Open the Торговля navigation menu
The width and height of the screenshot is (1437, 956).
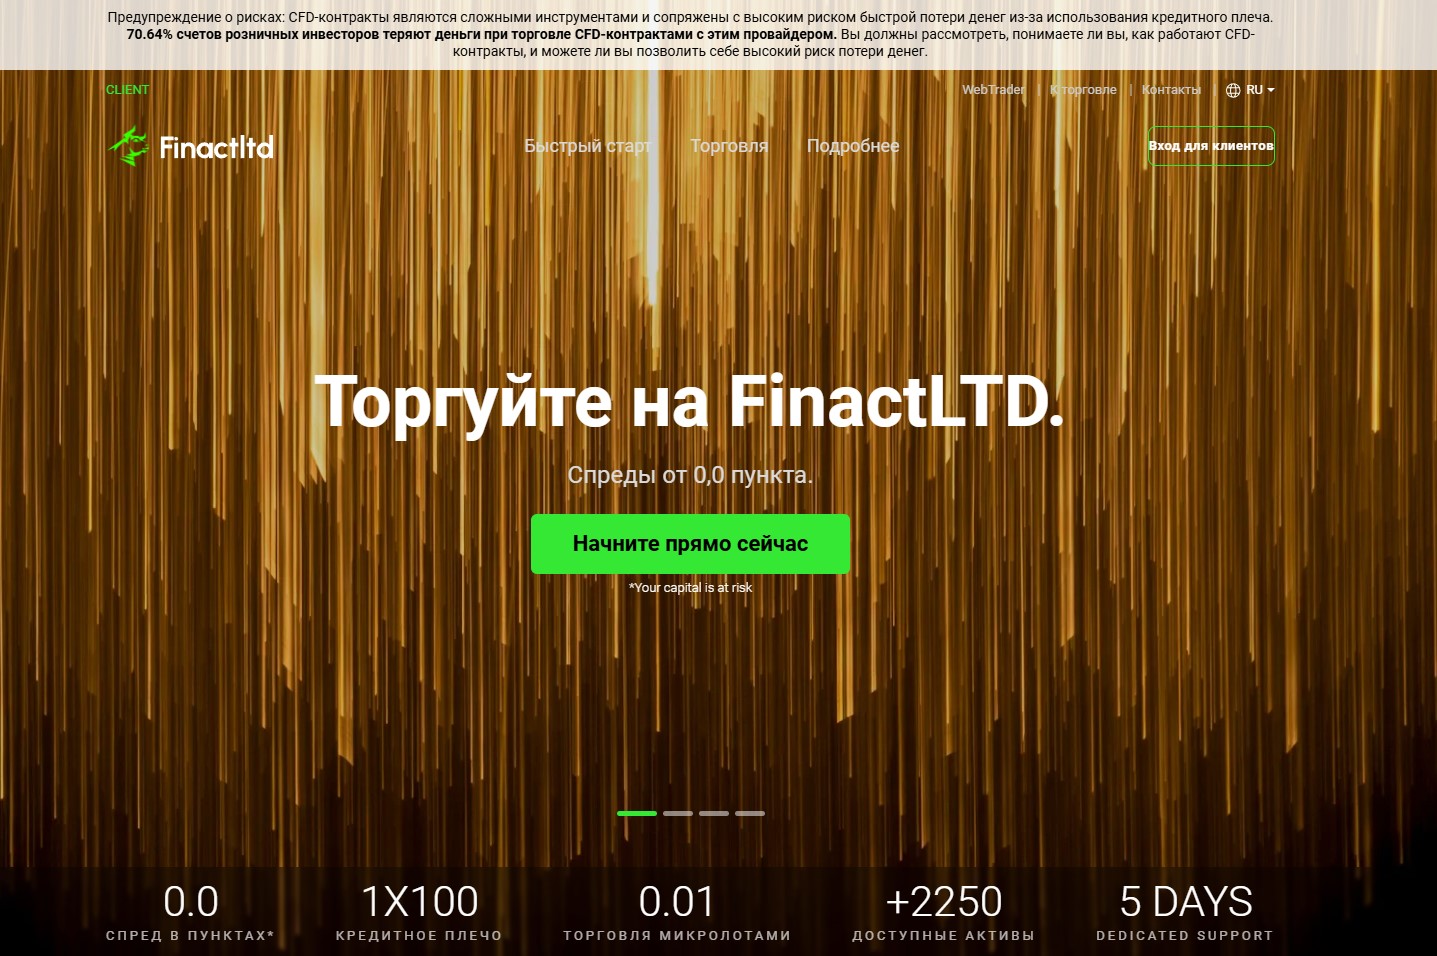[729, 146]
